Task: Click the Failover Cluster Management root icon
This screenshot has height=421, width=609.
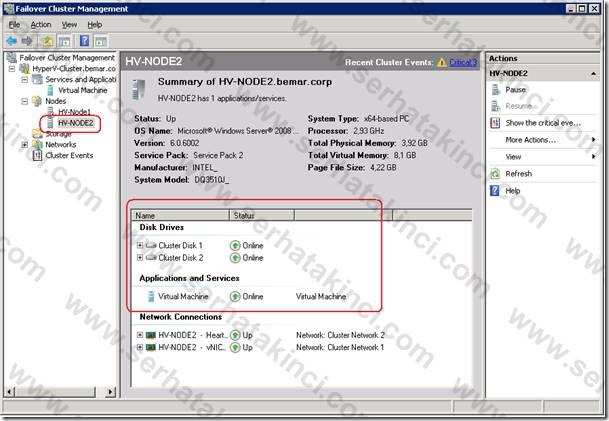Action: [12, 57]
